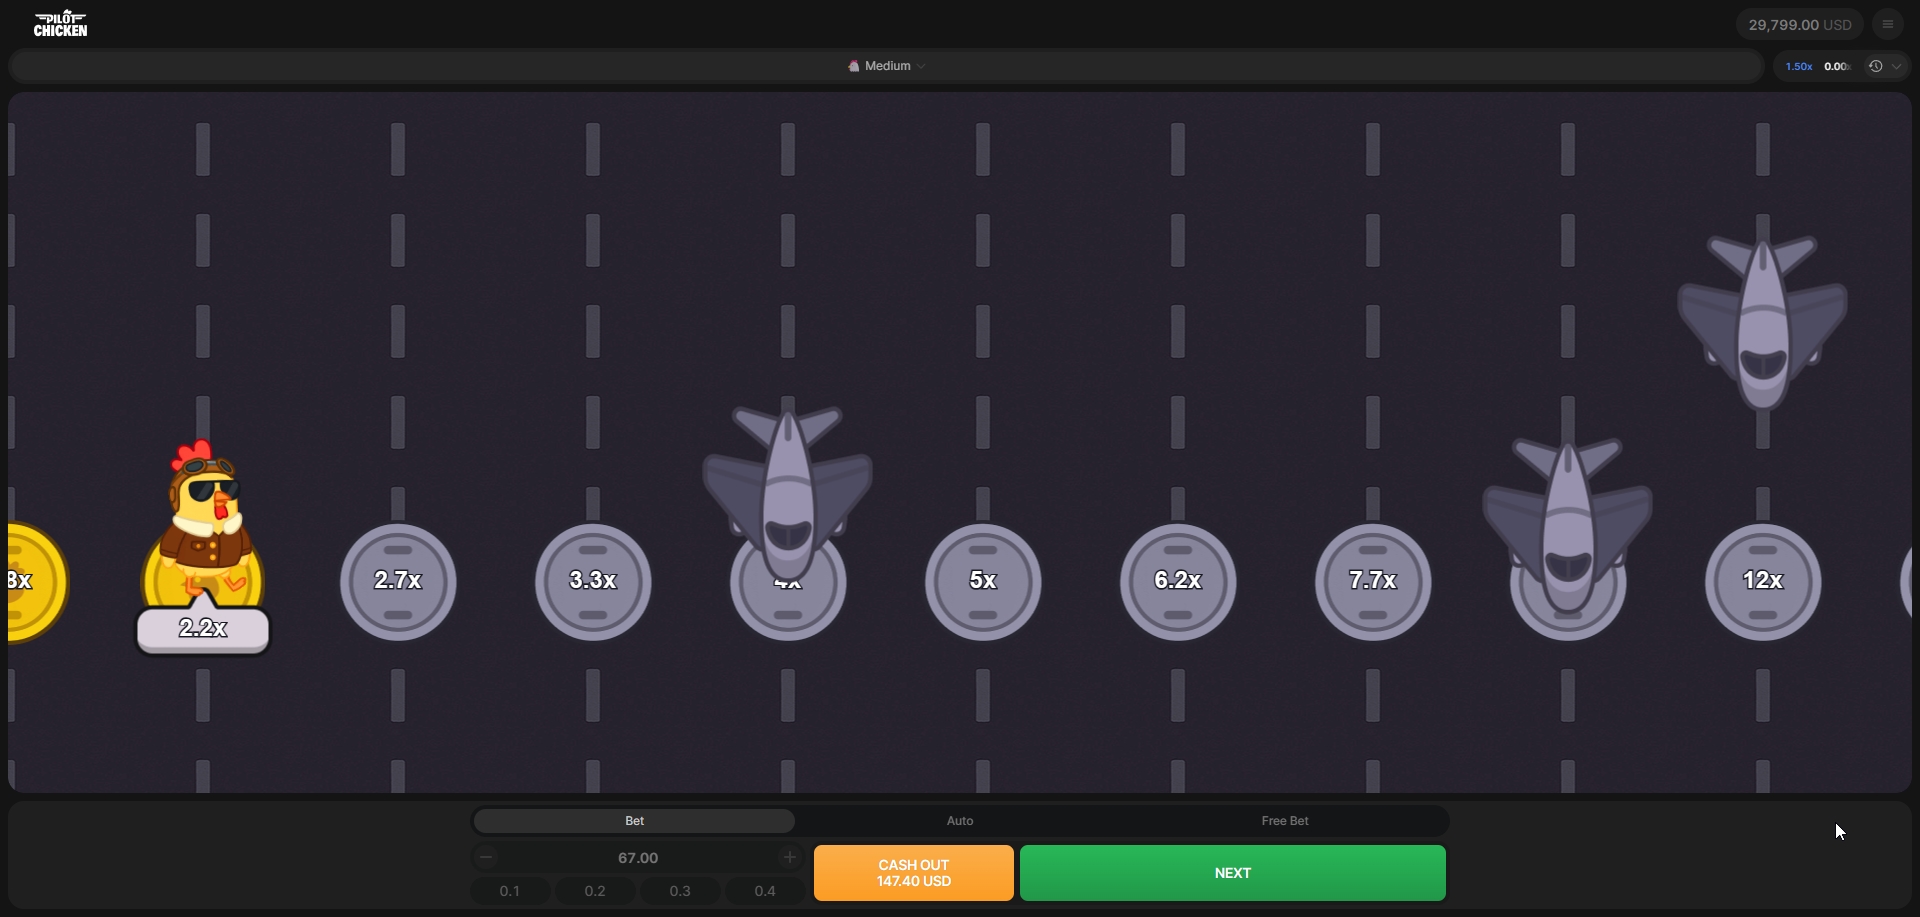Select the 2.7x multiplier coin
Image resolution: width=1920 pixels, height=917 pixels.
click(x=398, y=581)
